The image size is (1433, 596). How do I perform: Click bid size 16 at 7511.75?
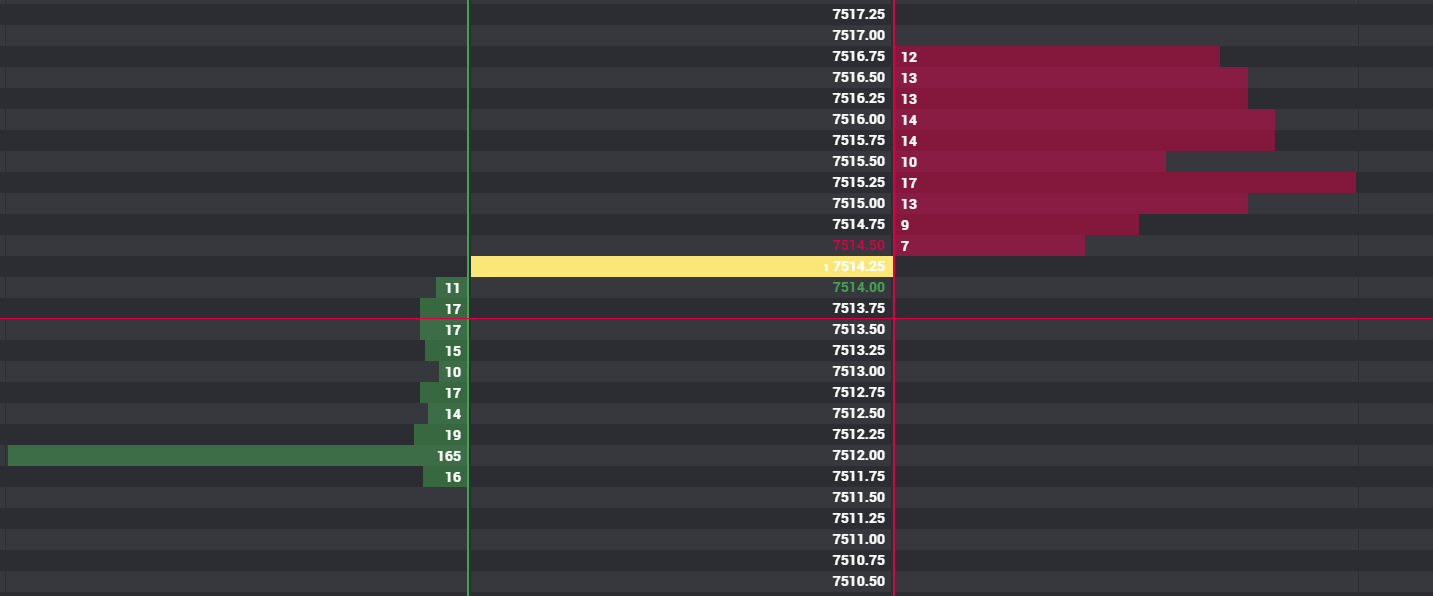tap(453, 477)
